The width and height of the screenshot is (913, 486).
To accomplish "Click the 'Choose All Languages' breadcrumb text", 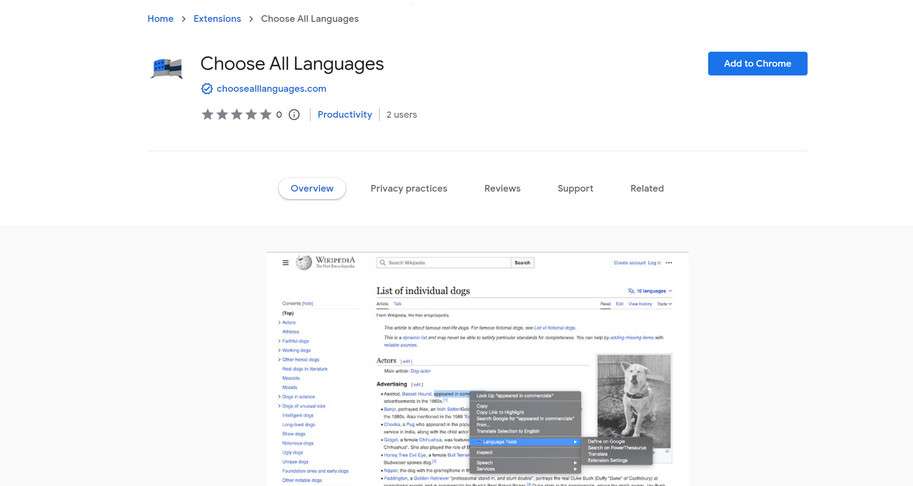I will pos(310,19).
